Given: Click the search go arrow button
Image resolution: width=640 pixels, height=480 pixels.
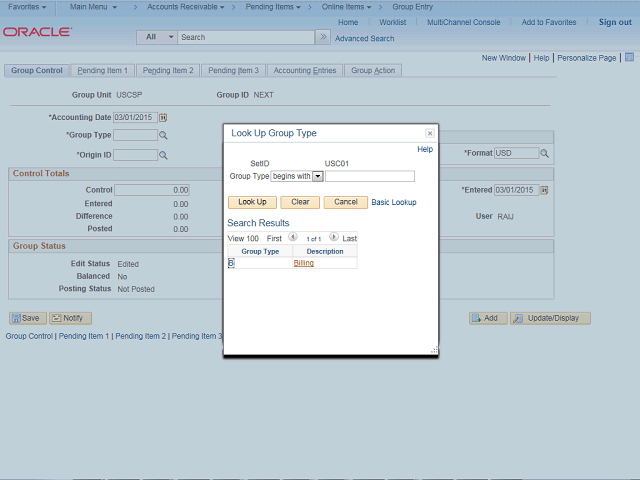Looking at the screenshot, I should pyautogui.click(x=322, y=37).
